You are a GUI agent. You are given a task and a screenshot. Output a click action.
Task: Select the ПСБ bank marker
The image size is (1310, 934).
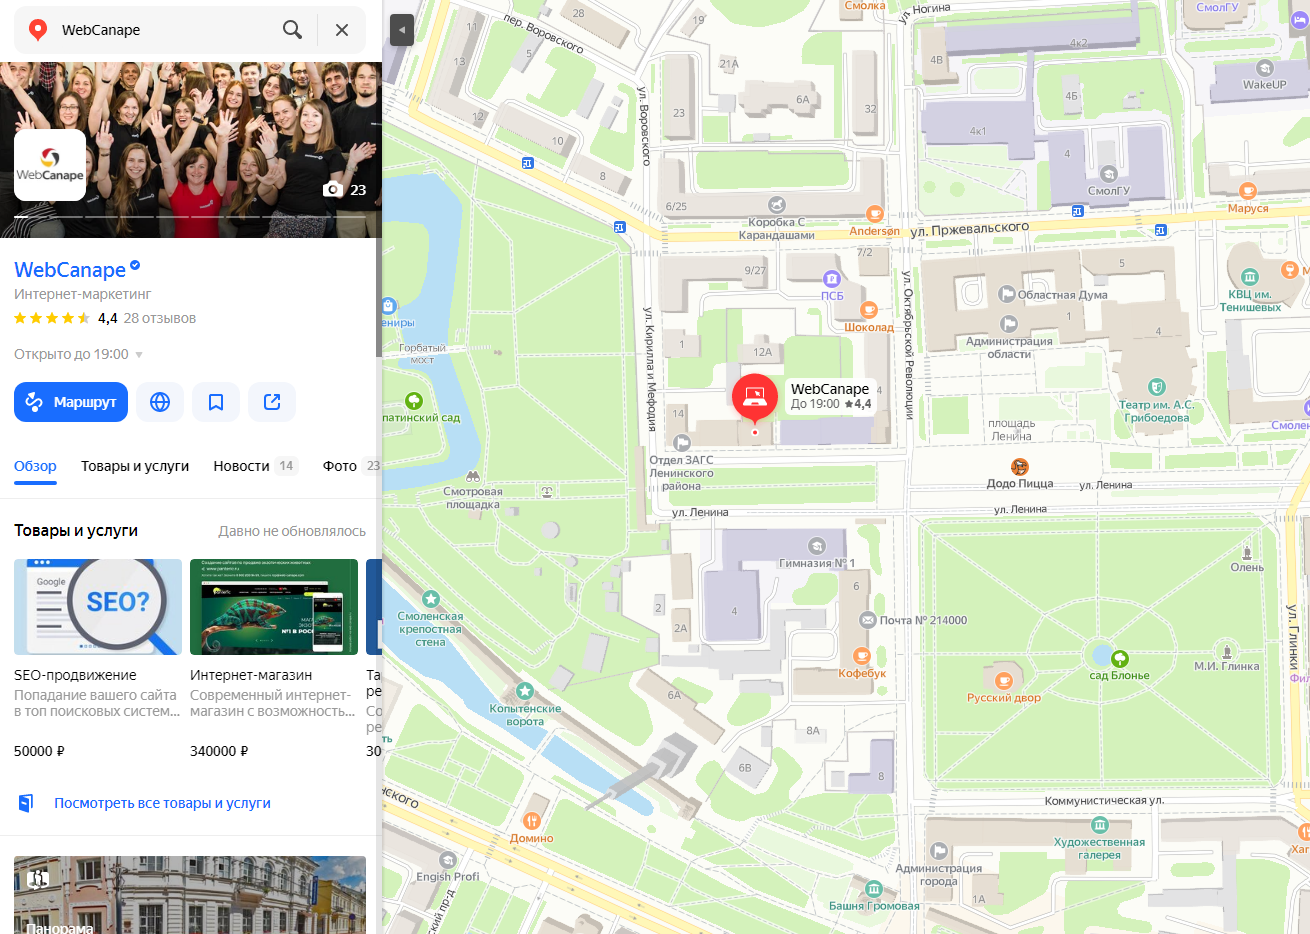(x=832, y=278)
